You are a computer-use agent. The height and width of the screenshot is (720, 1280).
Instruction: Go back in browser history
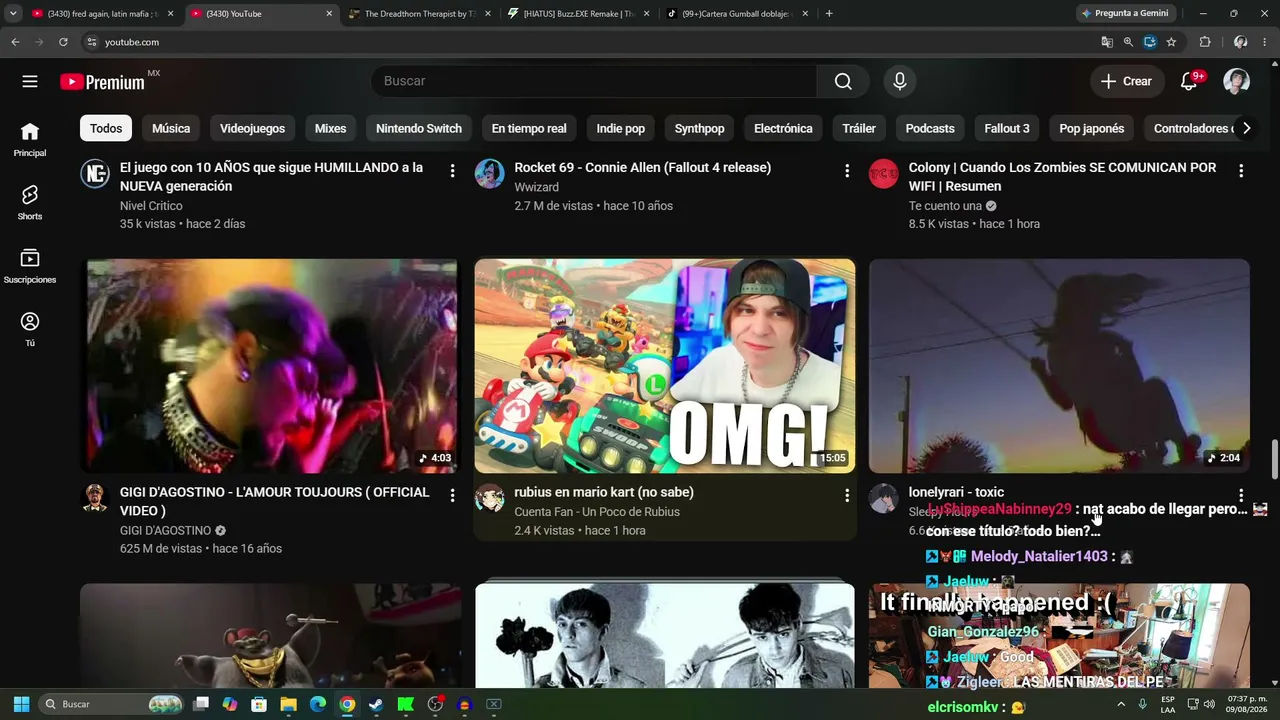point(15,42)
